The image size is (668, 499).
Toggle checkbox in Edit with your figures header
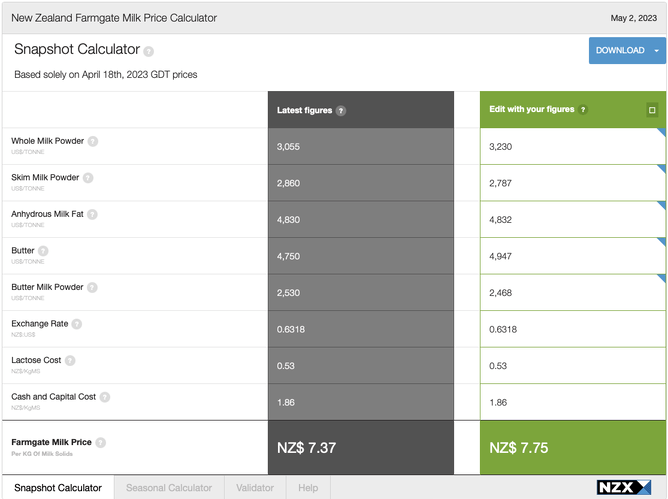[652, 110]
